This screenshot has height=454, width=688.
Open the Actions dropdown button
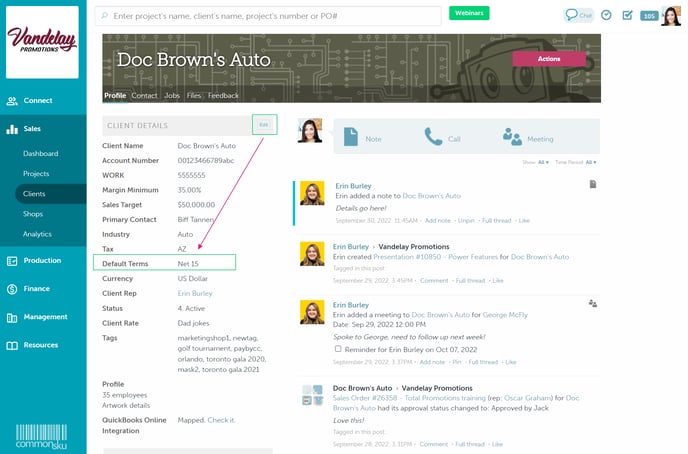[x=548, y=59]
